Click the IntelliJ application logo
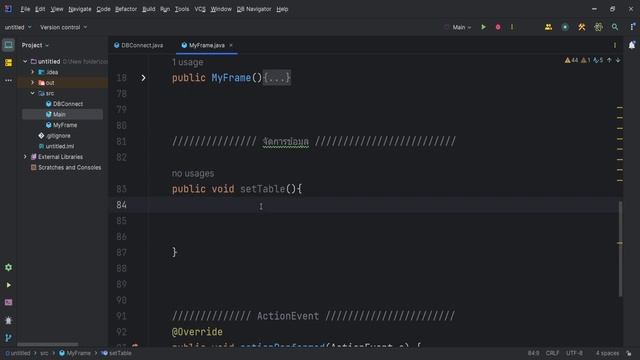The height and width of the screenshot is (360, 640). pos(8,9)
